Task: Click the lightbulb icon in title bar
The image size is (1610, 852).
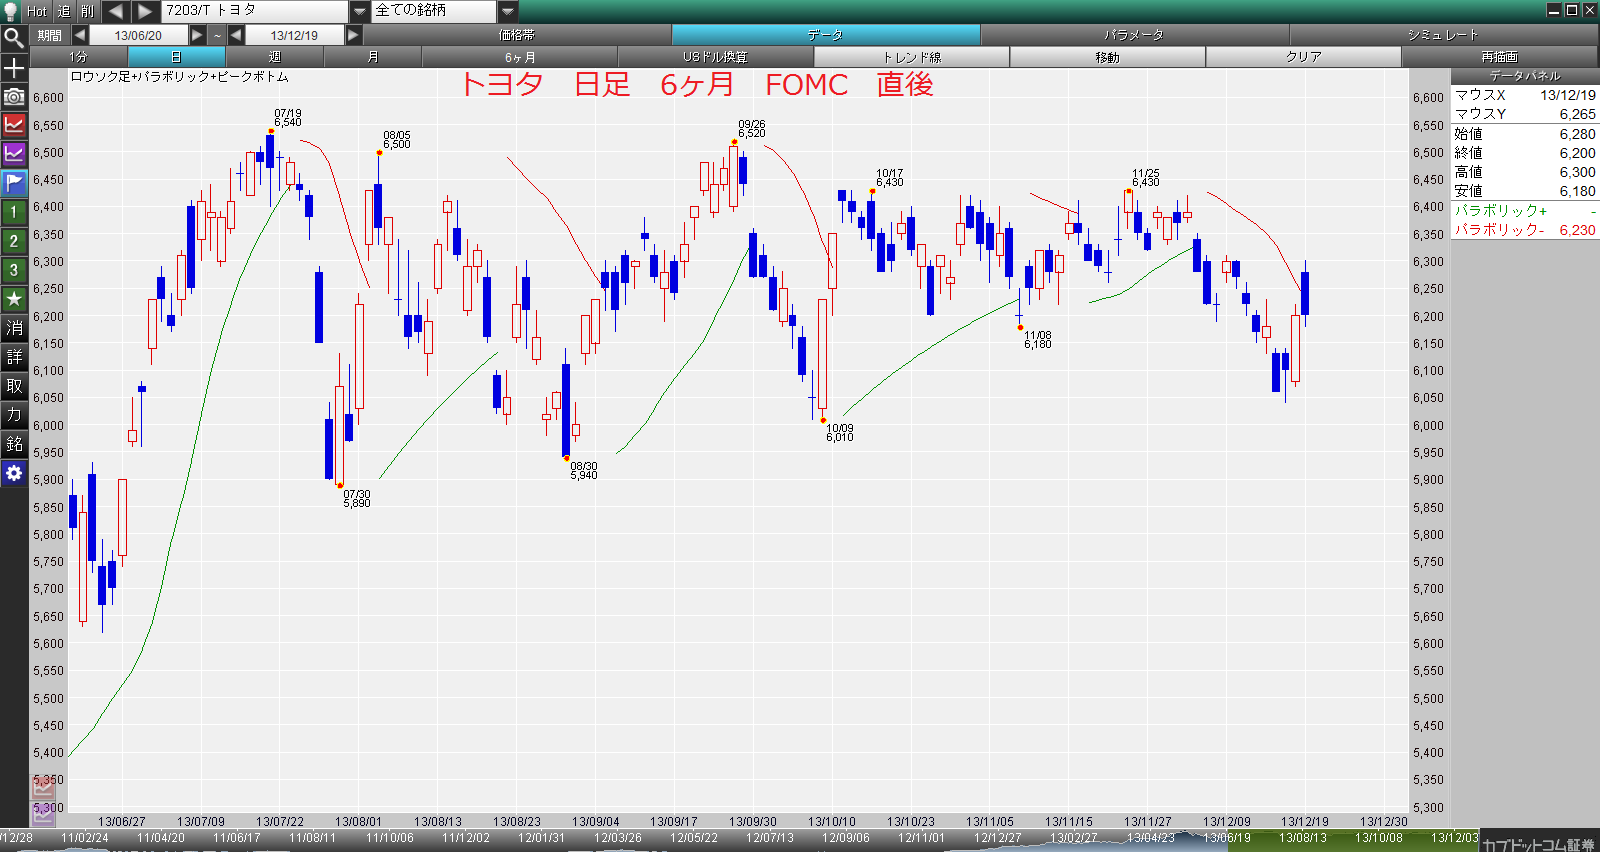Action: (x=11, y=11)
